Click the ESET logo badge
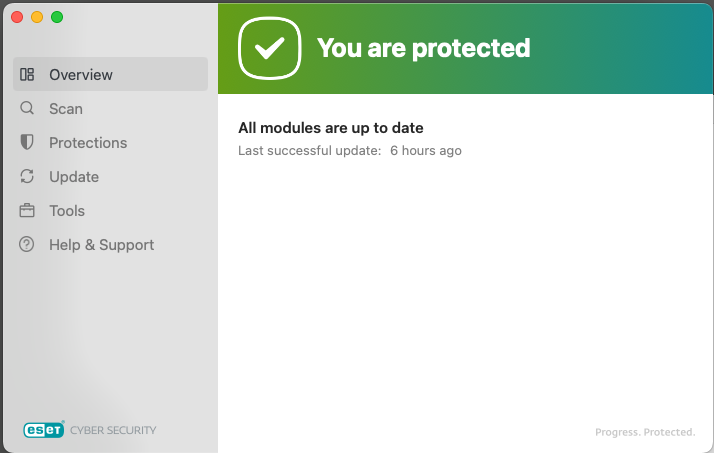 coord(44,430)
